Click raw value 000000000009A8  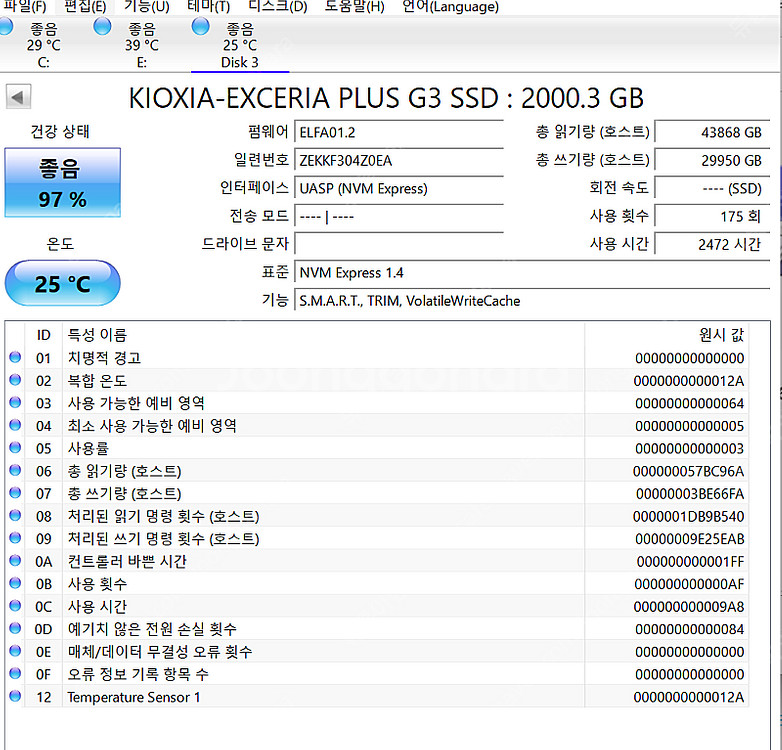(689, 606)
